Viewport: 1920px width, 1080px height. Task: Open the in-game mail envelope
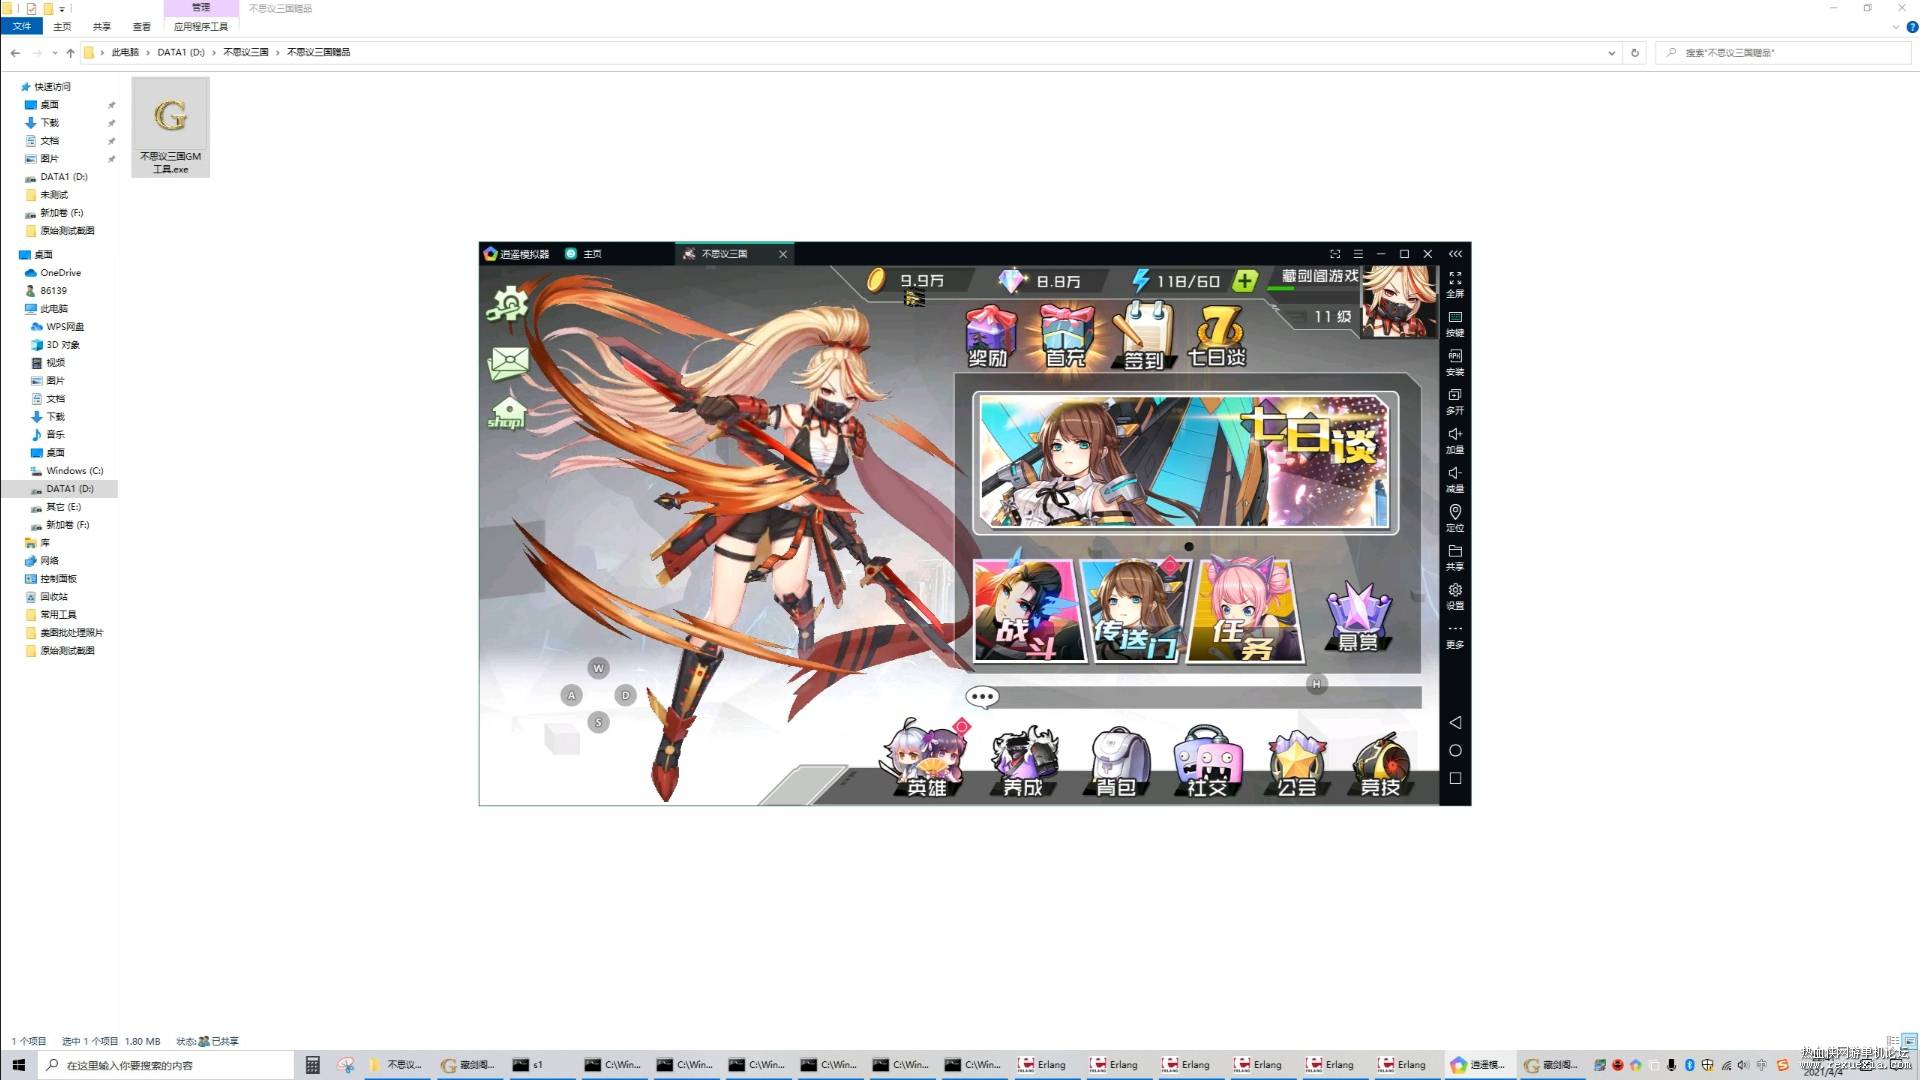tap(508, 362)
